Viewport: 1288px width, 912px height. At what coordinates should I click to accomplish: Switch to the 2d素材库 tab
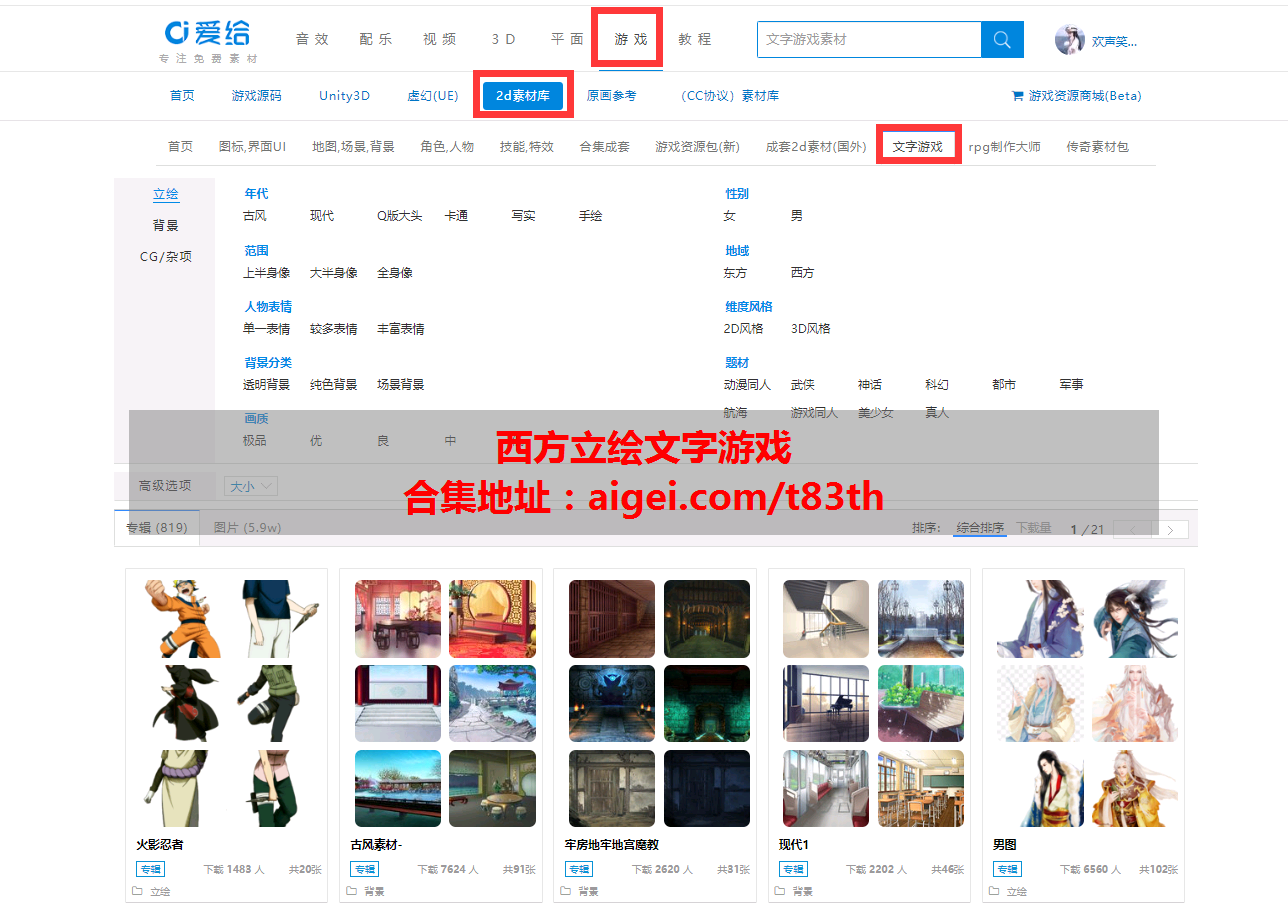pos(523,96)
